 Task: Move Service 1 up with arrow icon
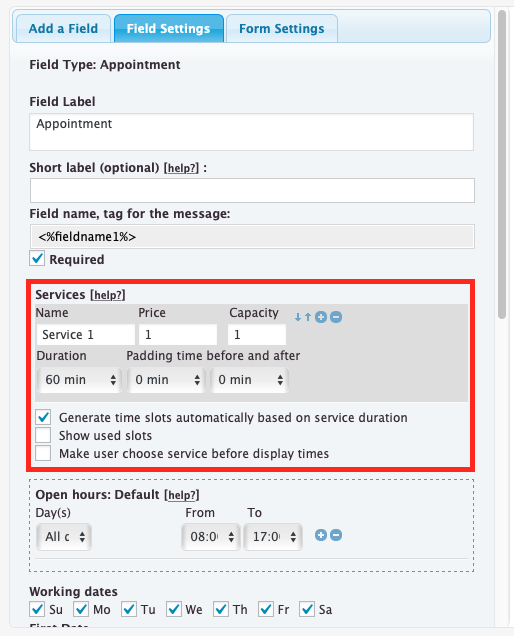[308, 317]
